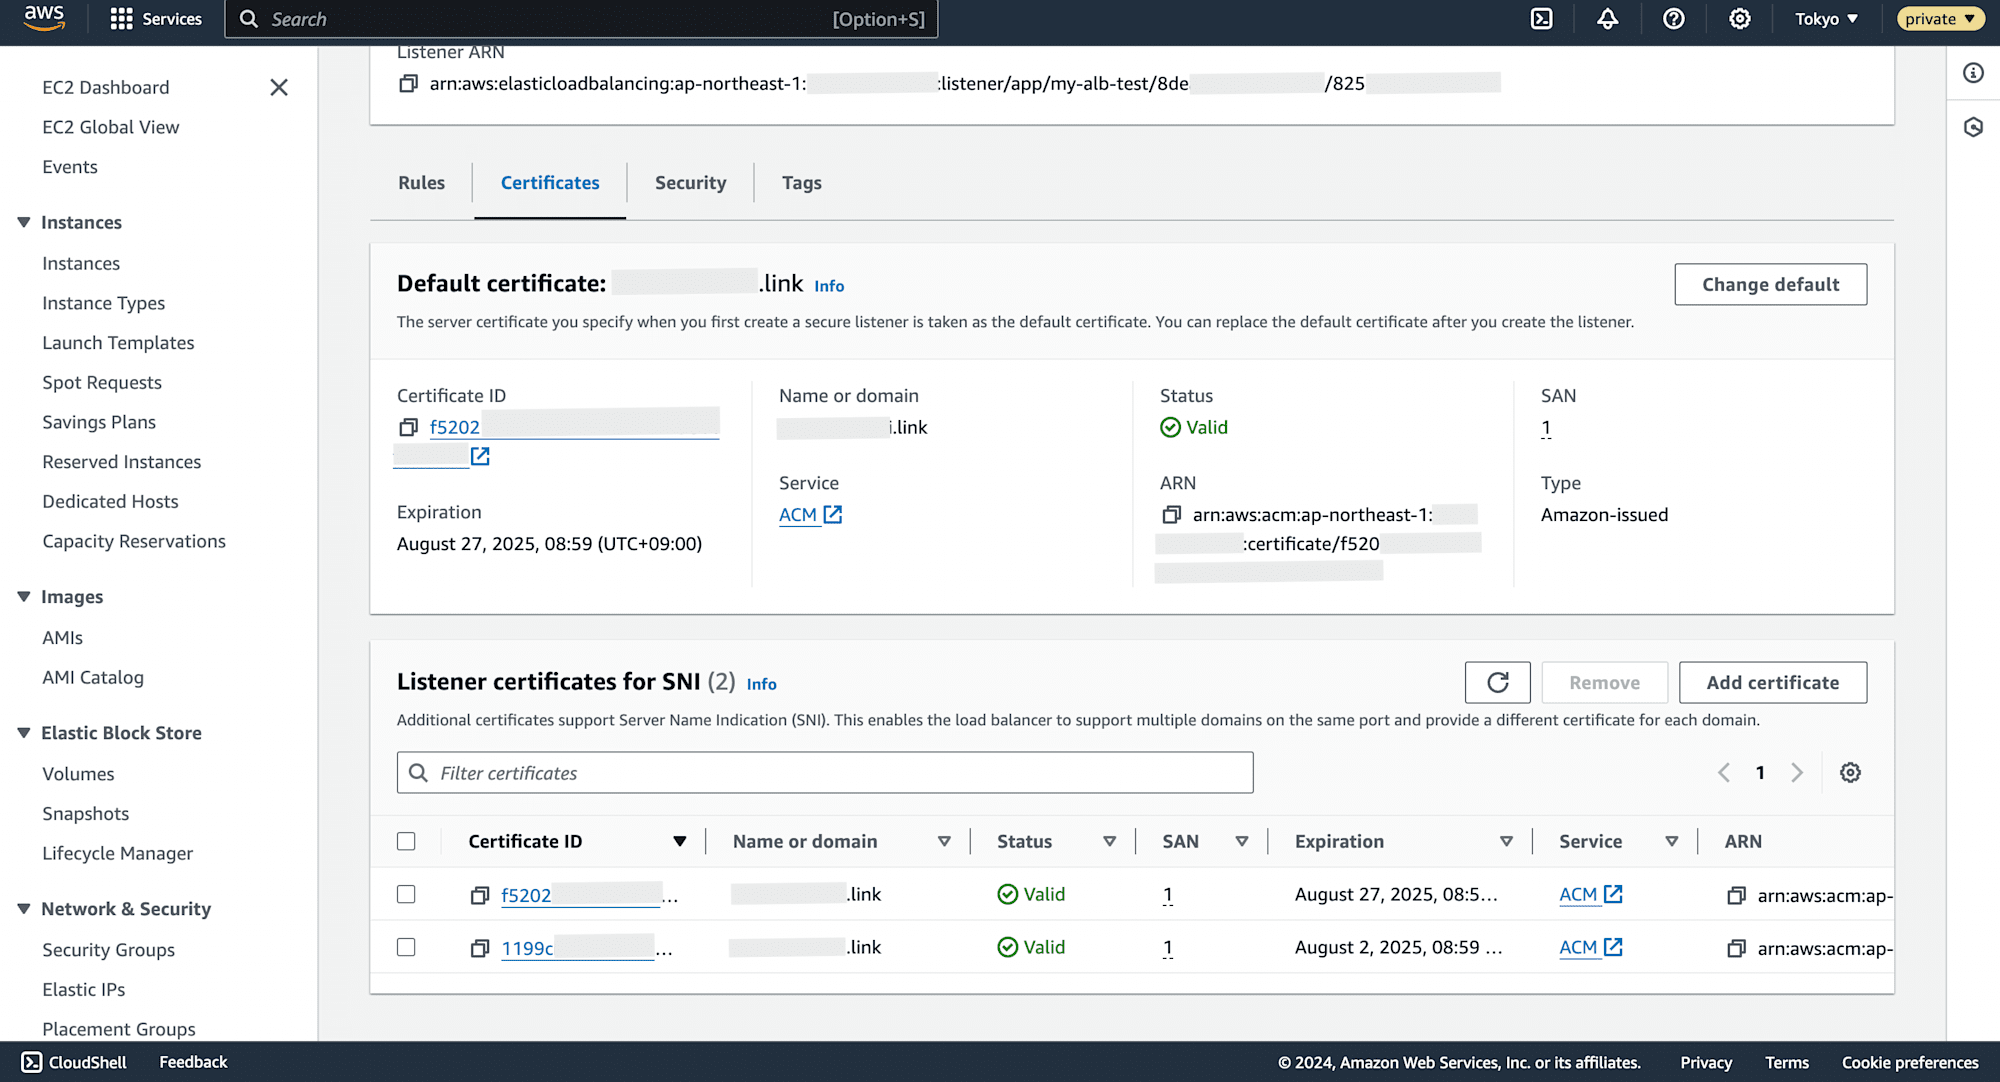Copy ARN in the f5202 row
Screen dimensions: 2000x1082
click(1736, 896)
